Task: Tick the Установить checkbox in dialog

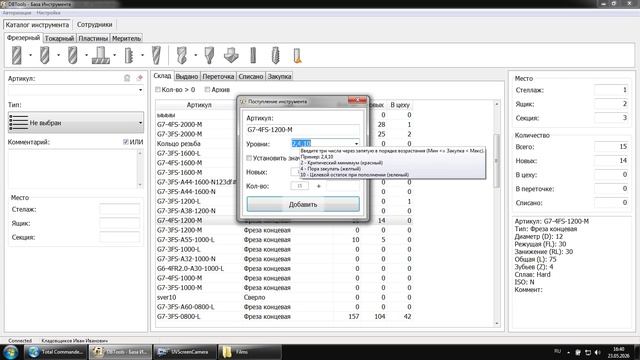Action: pyautogui.click(x=249, y=158)
